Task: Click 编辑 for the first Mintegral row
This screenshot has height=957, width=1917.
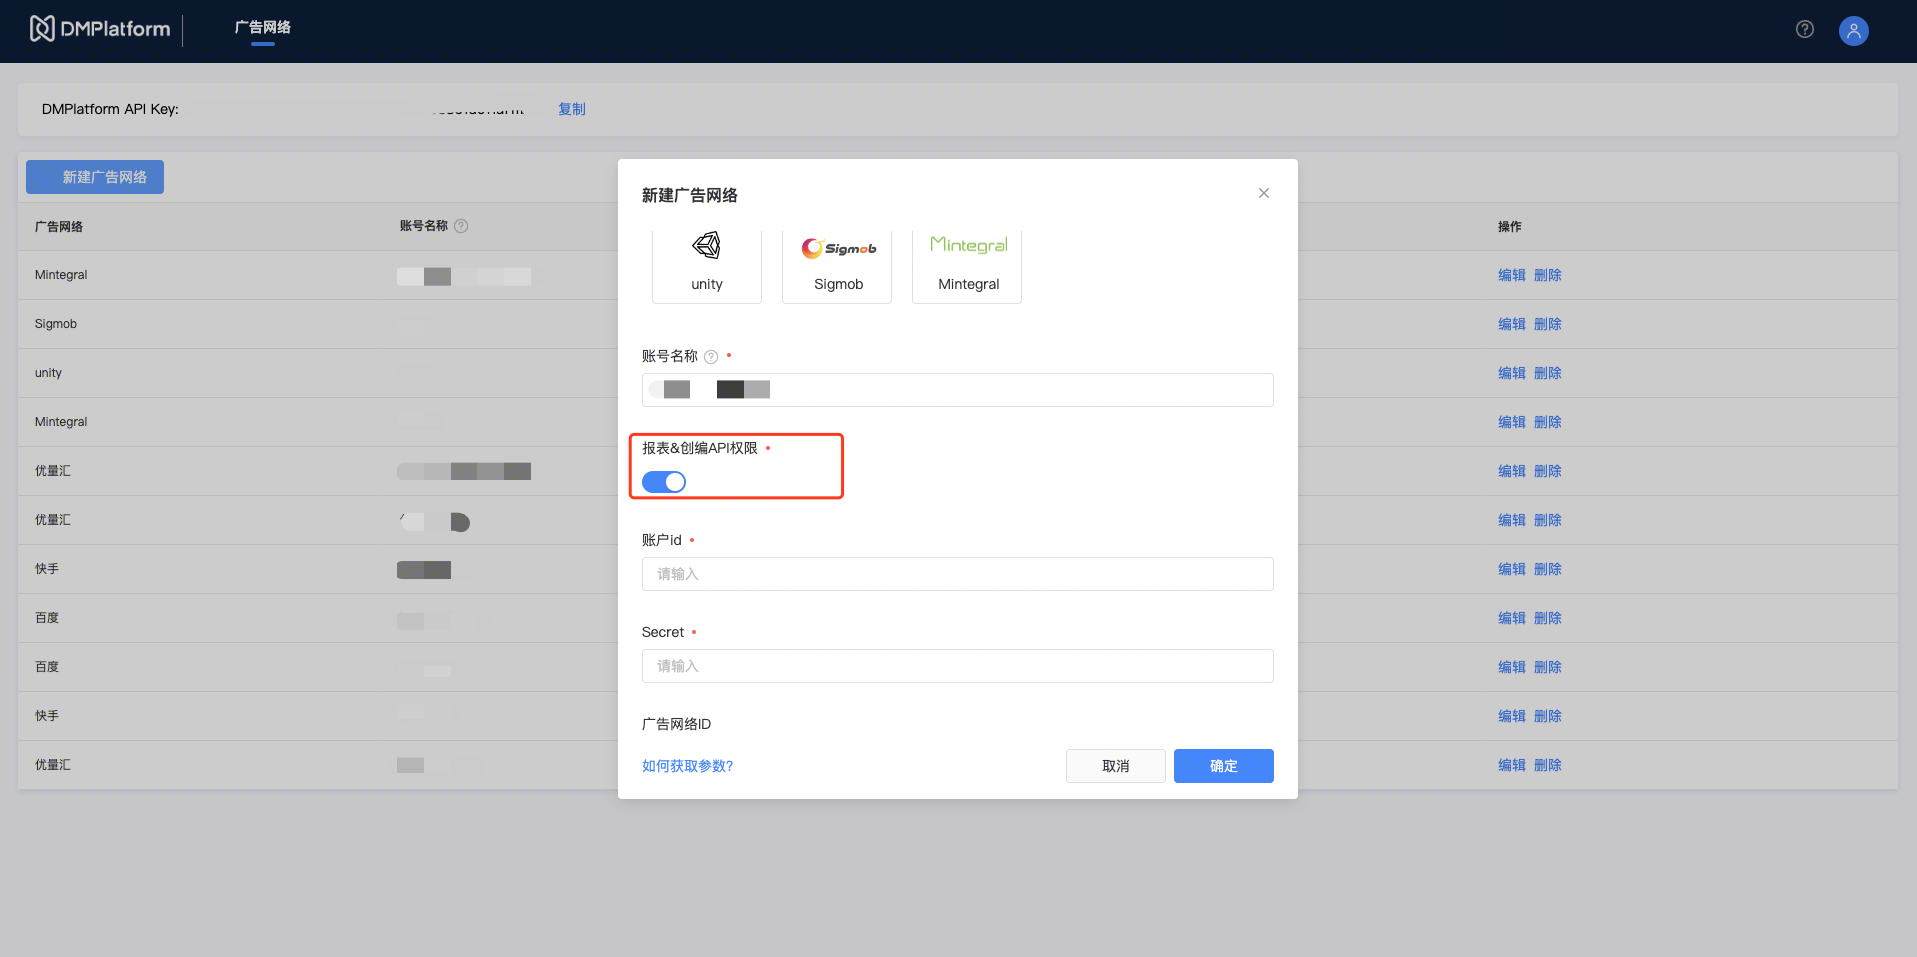Action: pyautogui.click(x=1511, y=275)
